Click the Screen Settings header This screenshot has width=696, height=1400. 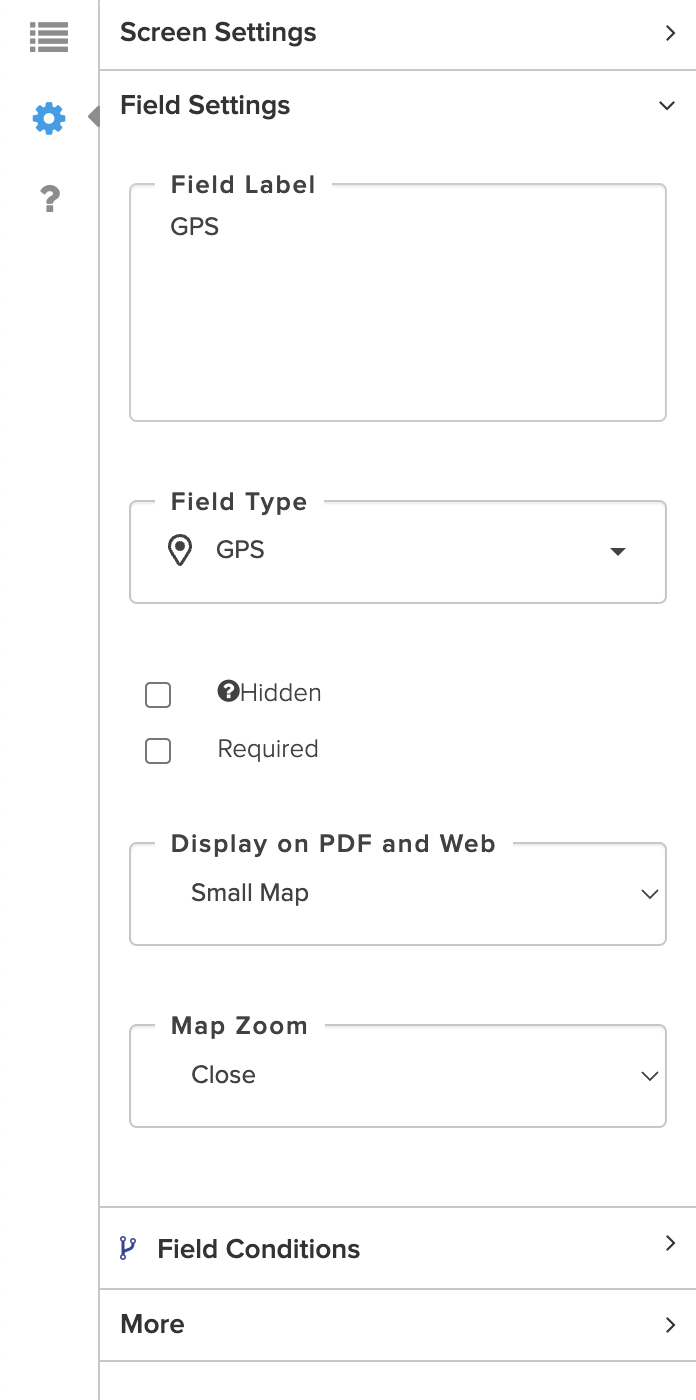(218, 33)
